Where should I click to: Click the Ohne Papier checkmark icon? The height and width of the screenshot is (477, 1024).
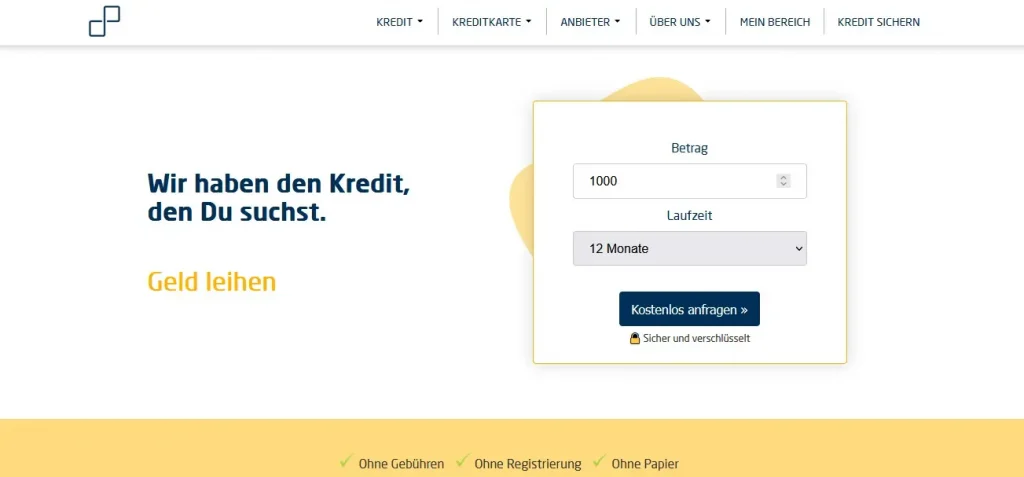click(x=599, y=462)
